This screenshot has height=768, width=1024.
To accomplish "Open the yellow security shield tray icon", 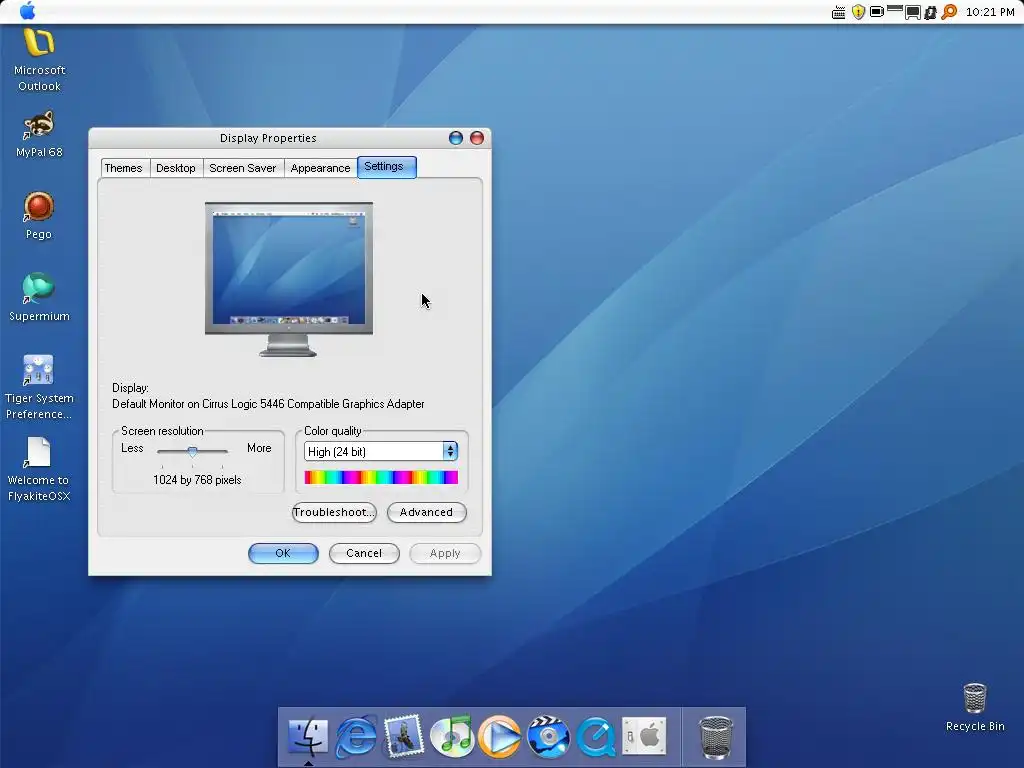I will [858, 12].
